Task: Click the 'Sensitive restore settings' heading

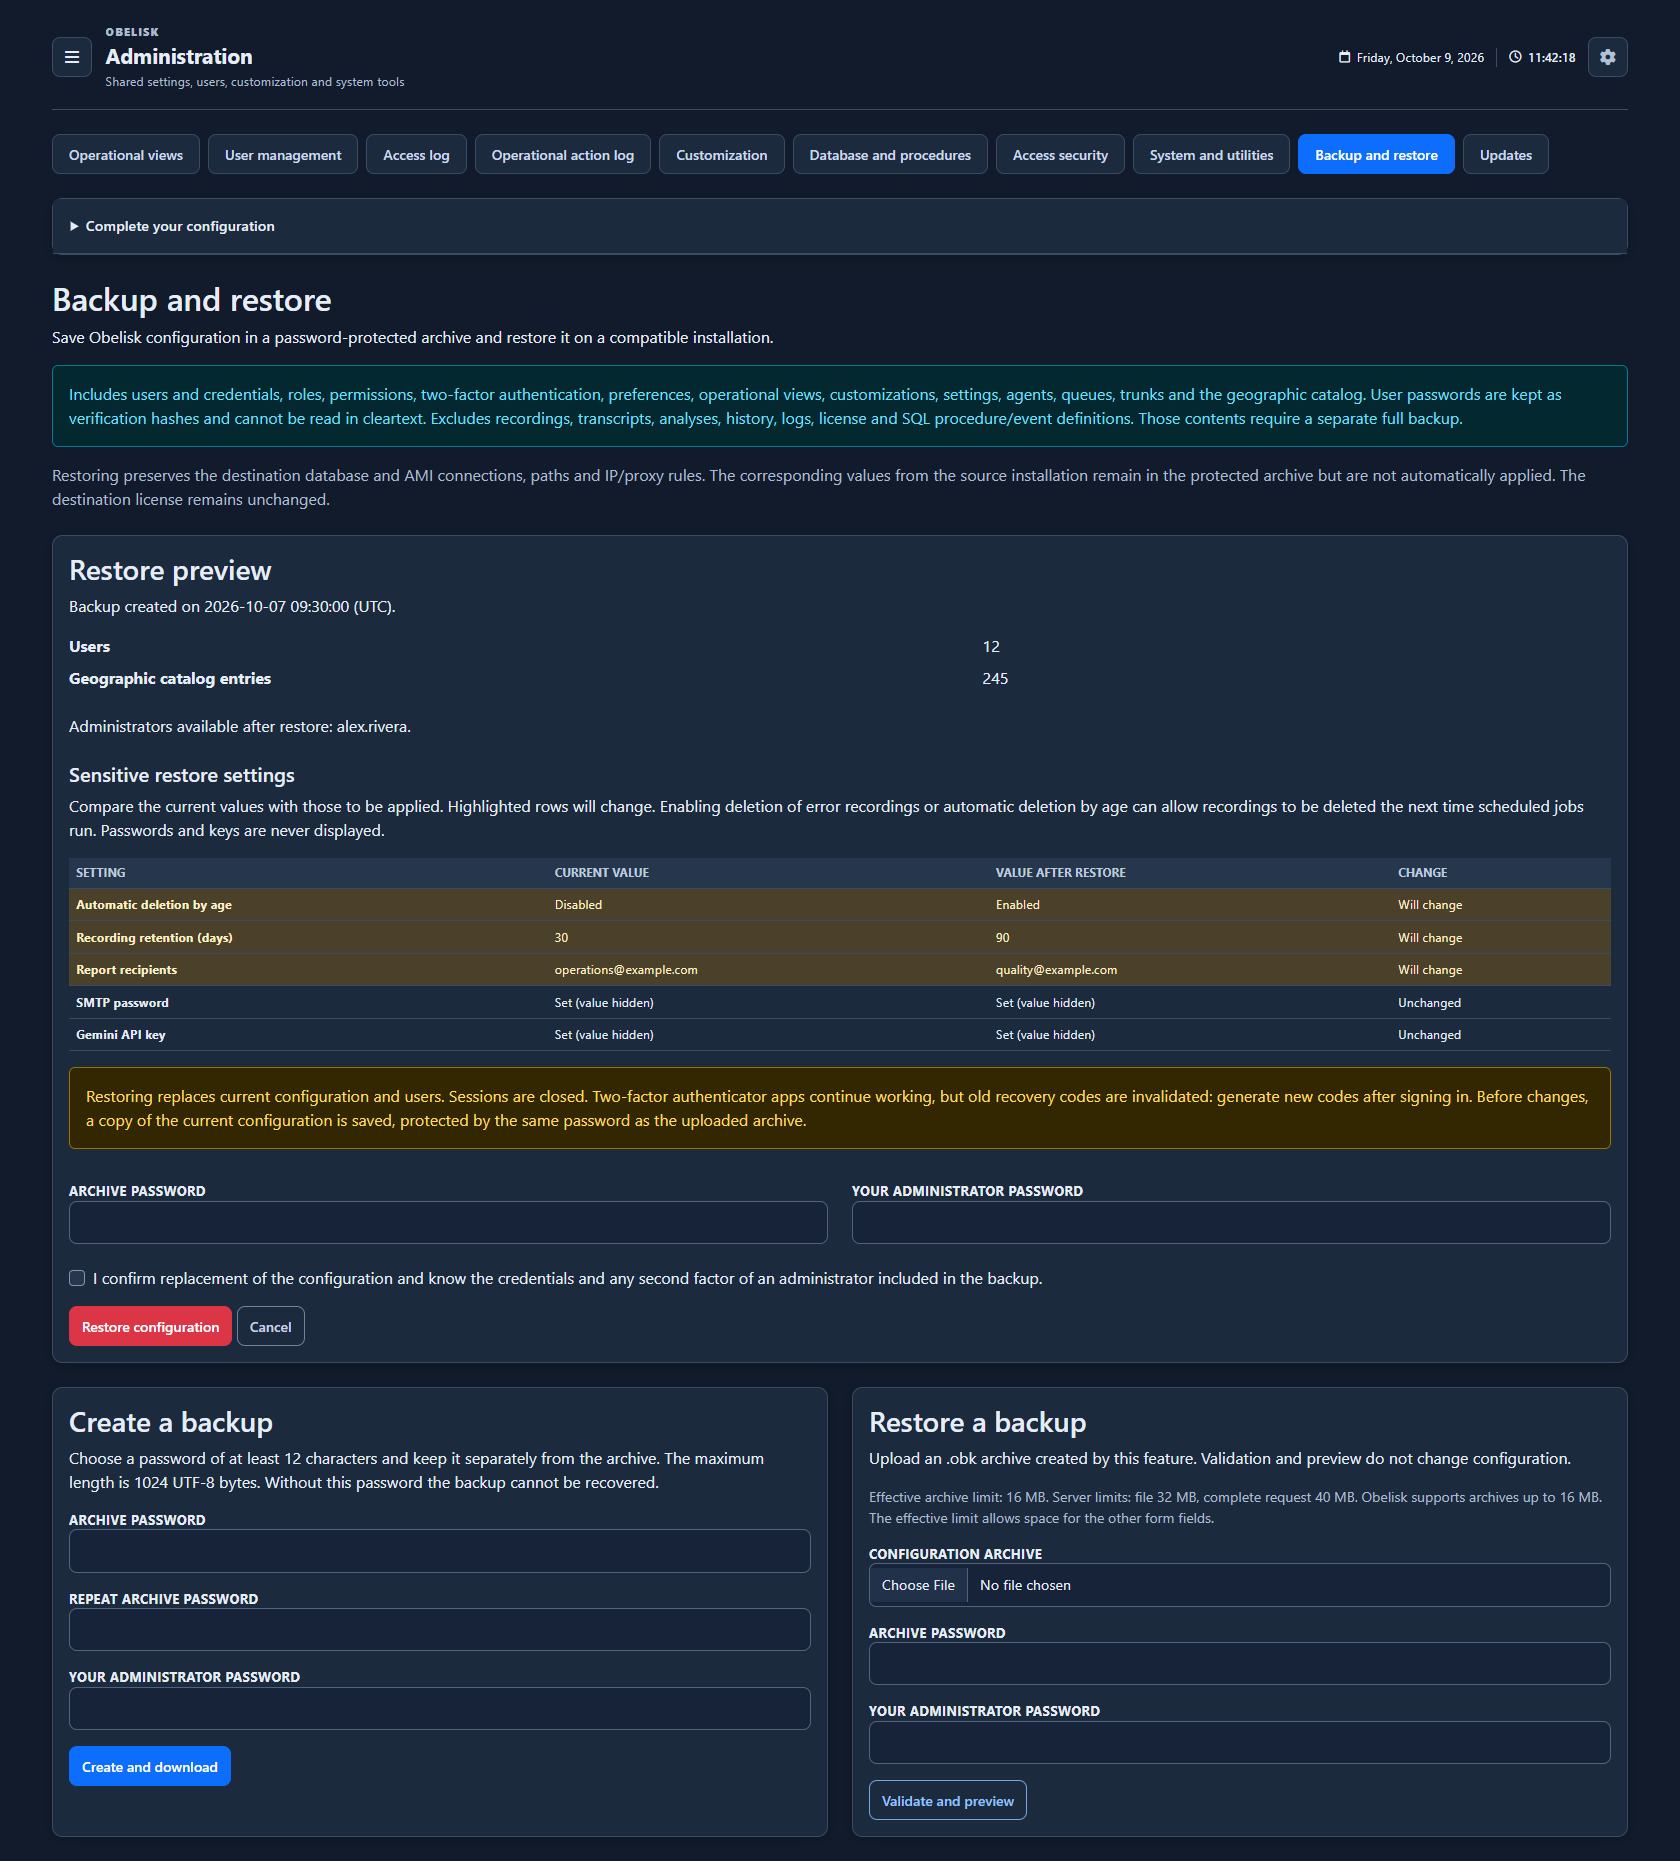Action: (182, 776)
